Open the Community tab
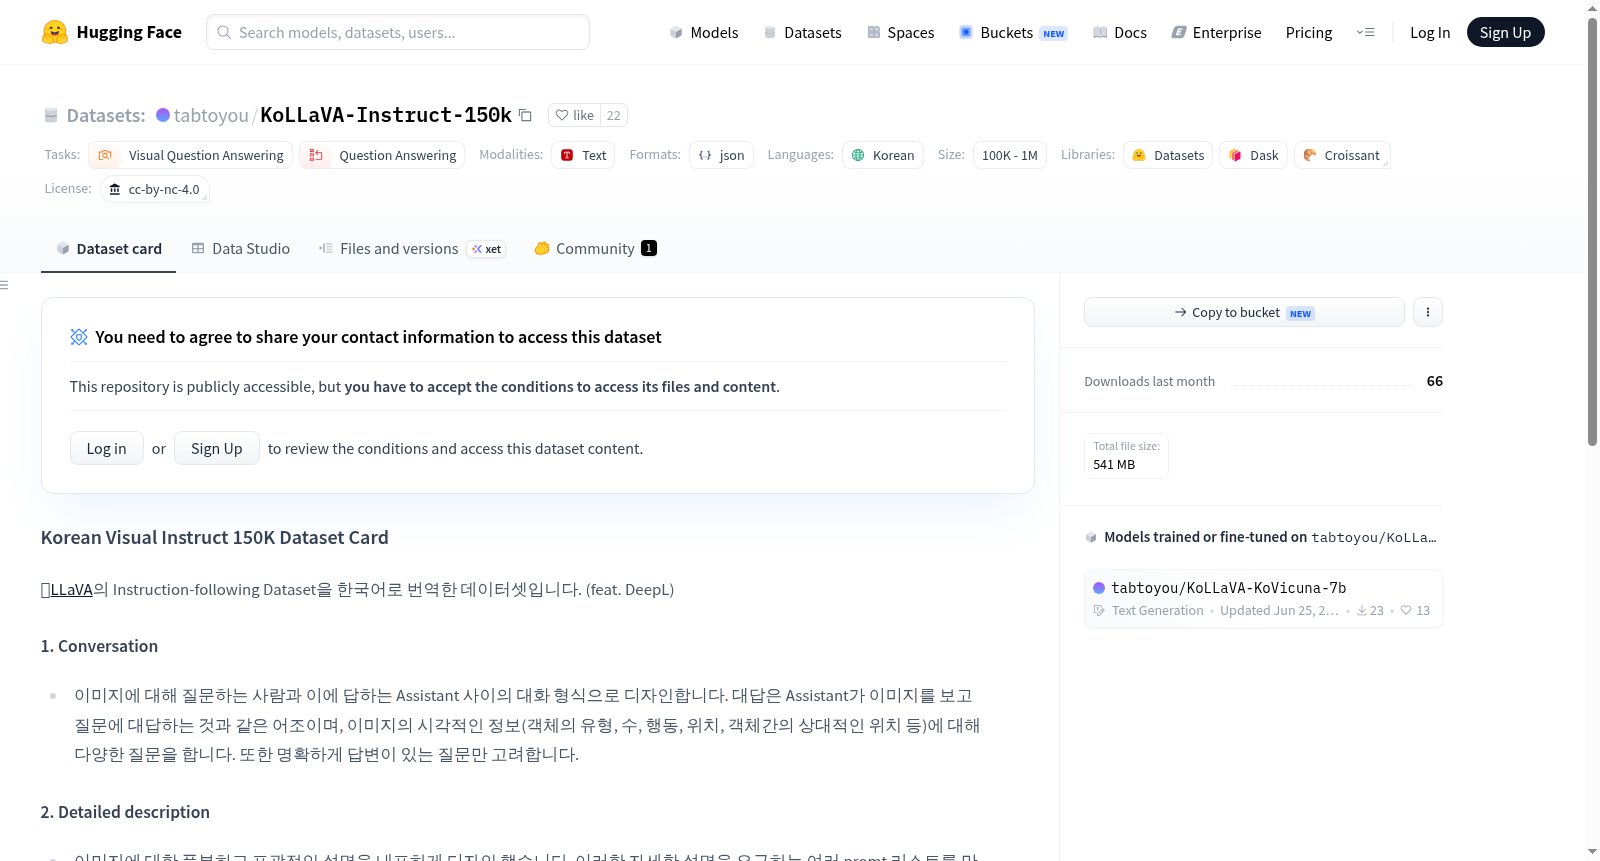The height and width of the screenshot is (861, 1600). click(x=596, y=248)
